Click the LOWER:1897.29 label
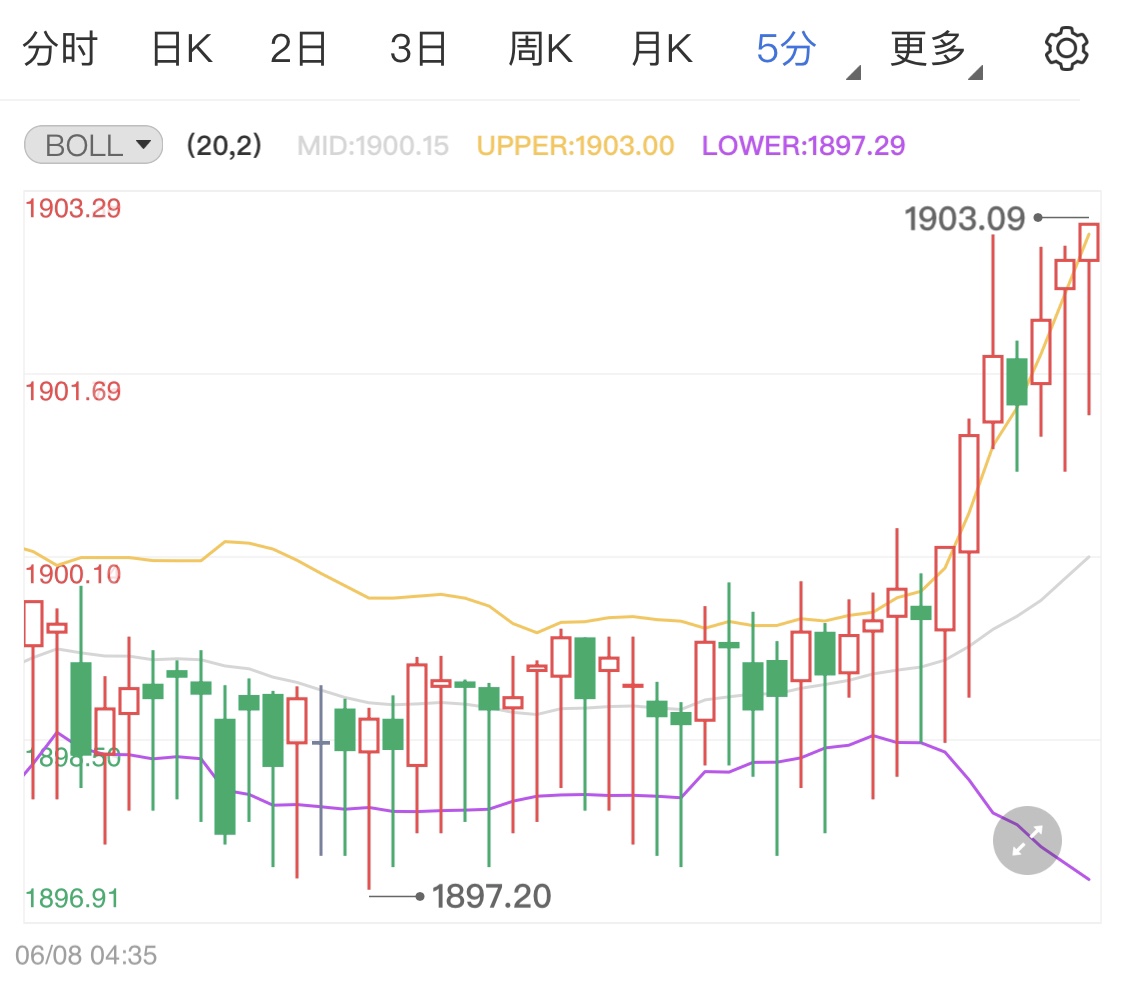Image resolution: width=1125 pixels, height=987 pixels. [x=803, y=146]
